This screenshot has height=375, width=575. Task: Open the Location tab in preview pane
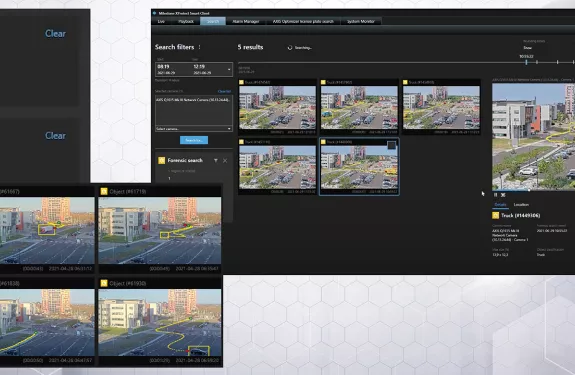point(521,205)
